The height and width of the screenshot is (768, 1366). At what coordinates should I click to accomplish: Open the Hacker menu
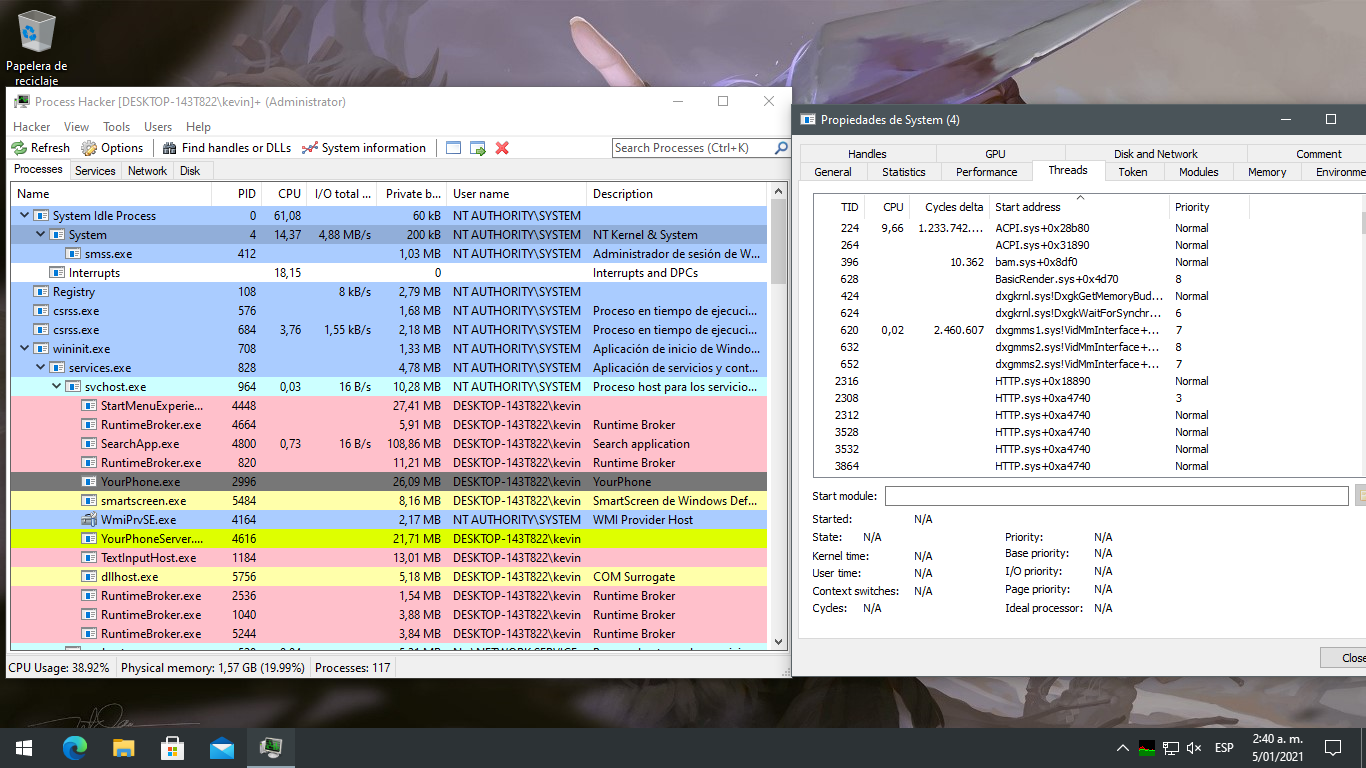(32, 127)
